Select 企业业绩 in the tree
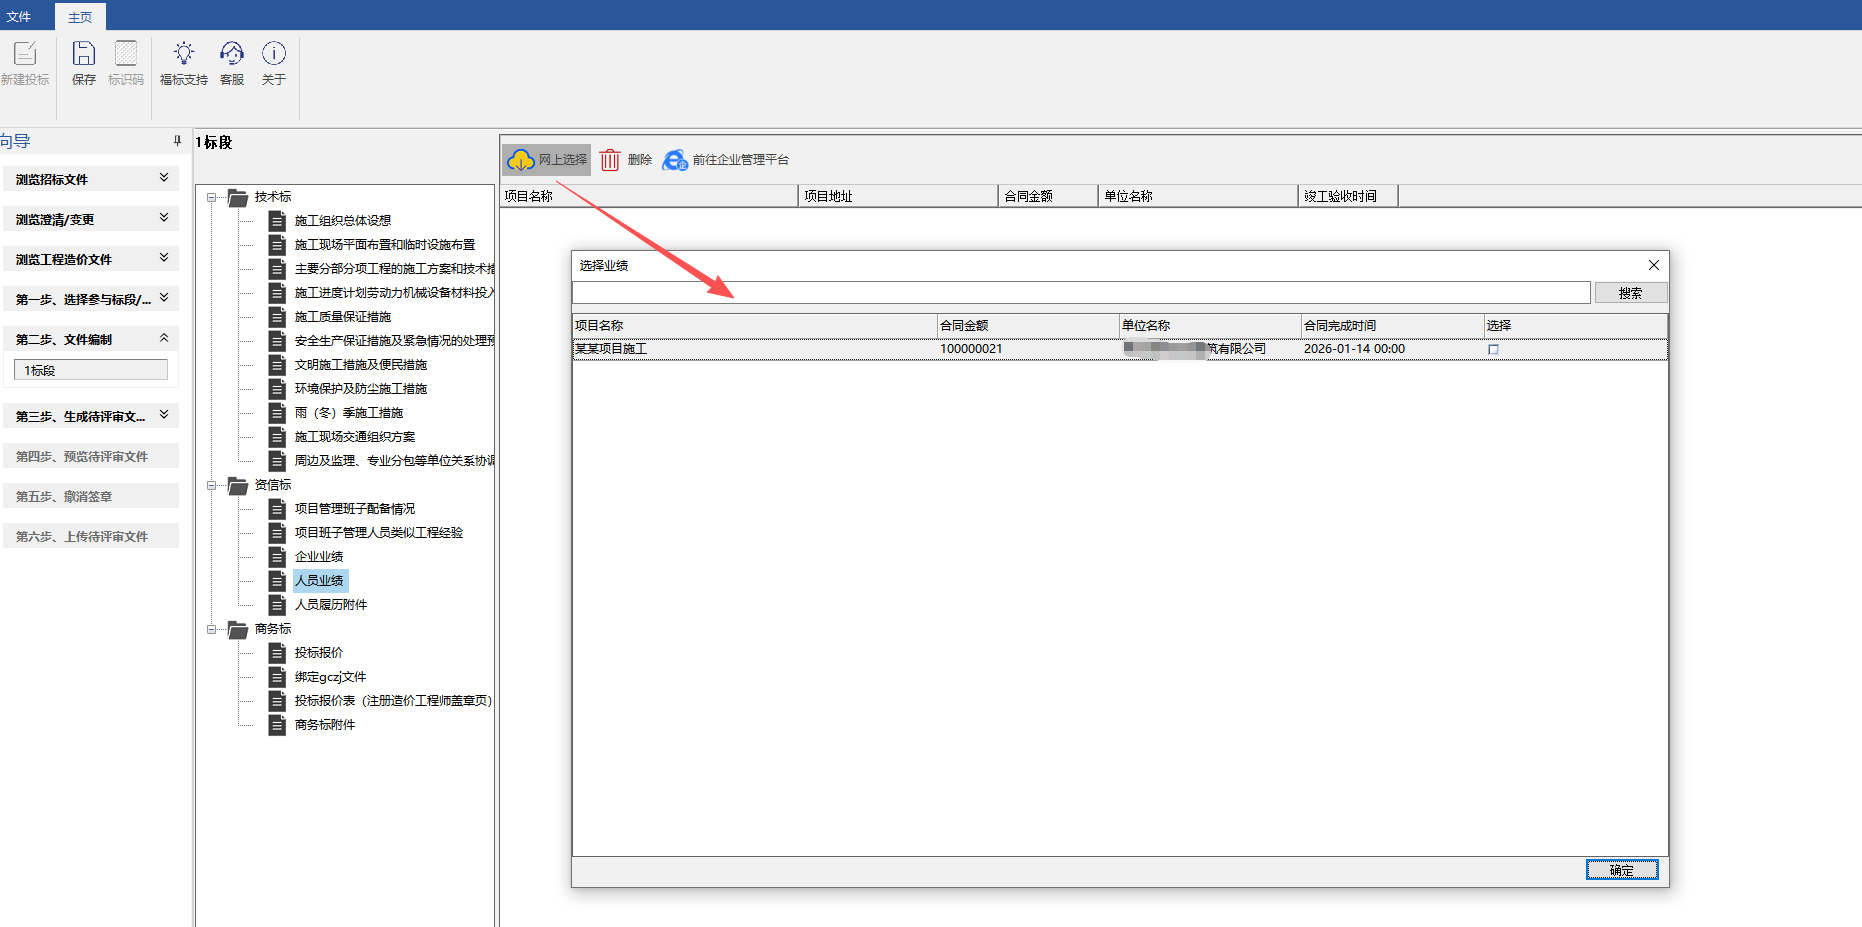Screen dimensions: 1862x927 click(318, 557)
